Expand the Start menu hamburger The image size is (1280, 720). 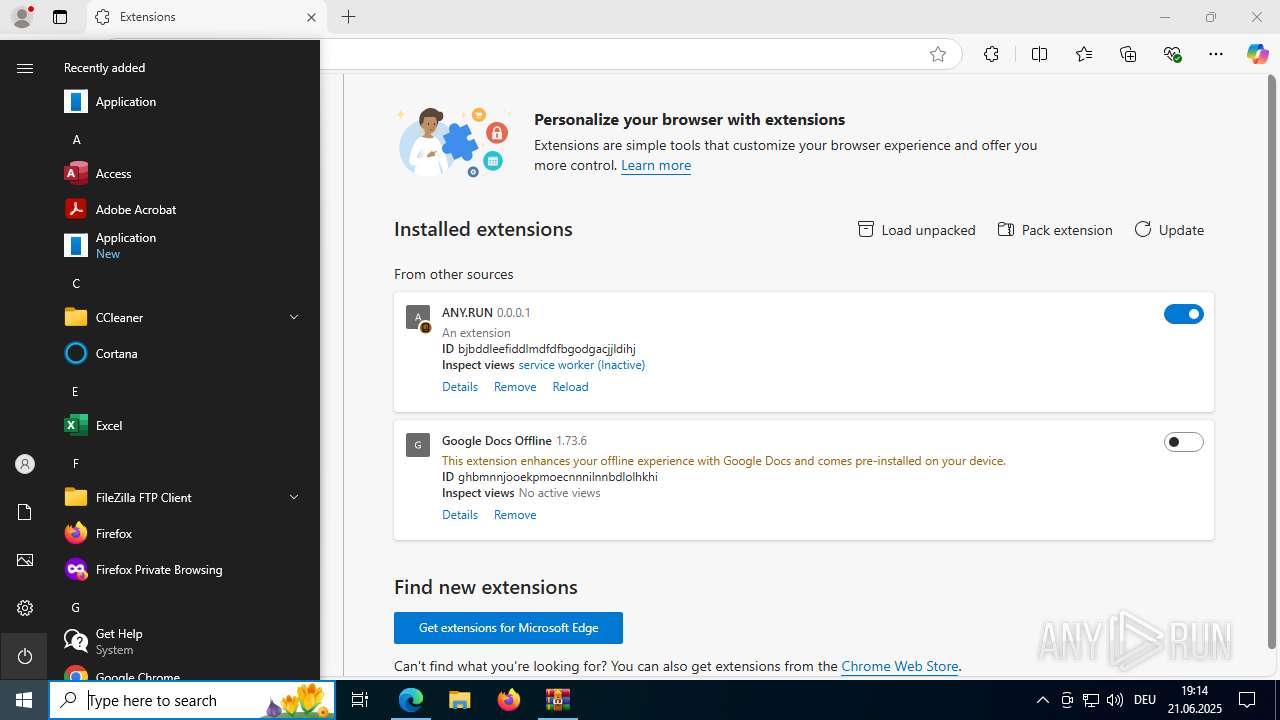pyautogui.click(x=25, y=68)
